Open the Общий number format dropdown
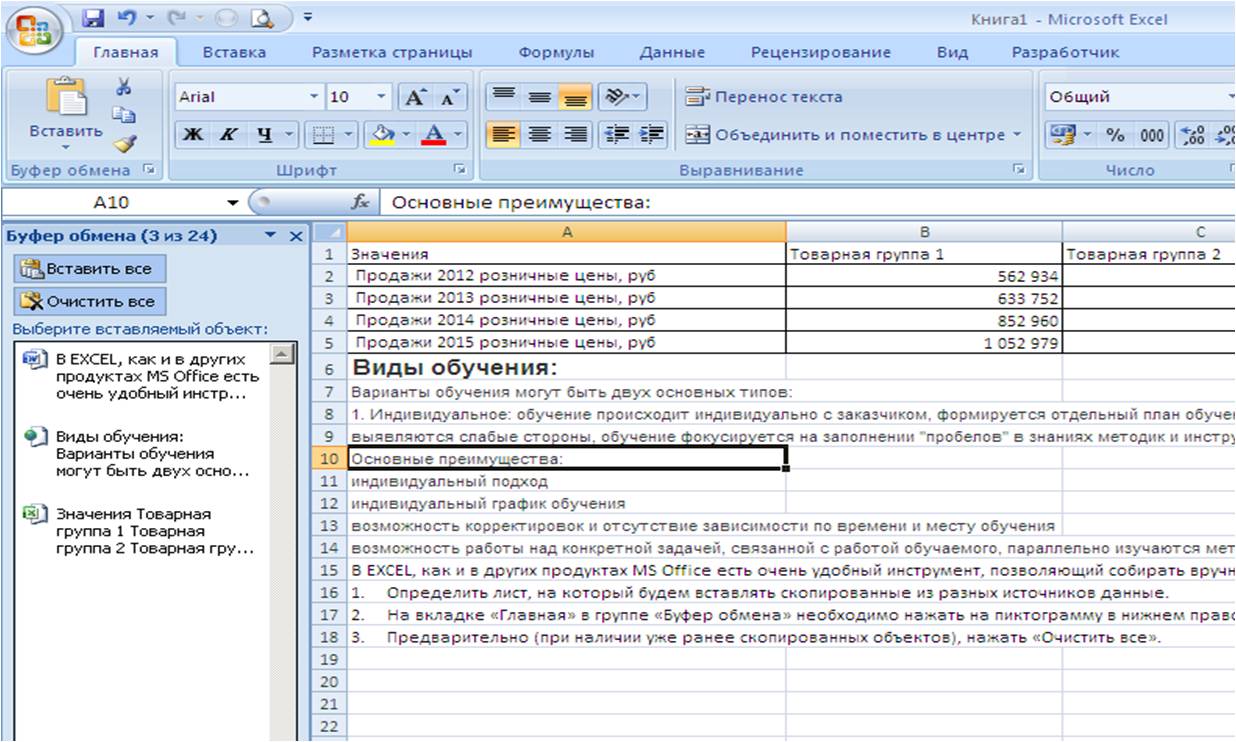1236x742 pixels. click(x=1230, y=97)
